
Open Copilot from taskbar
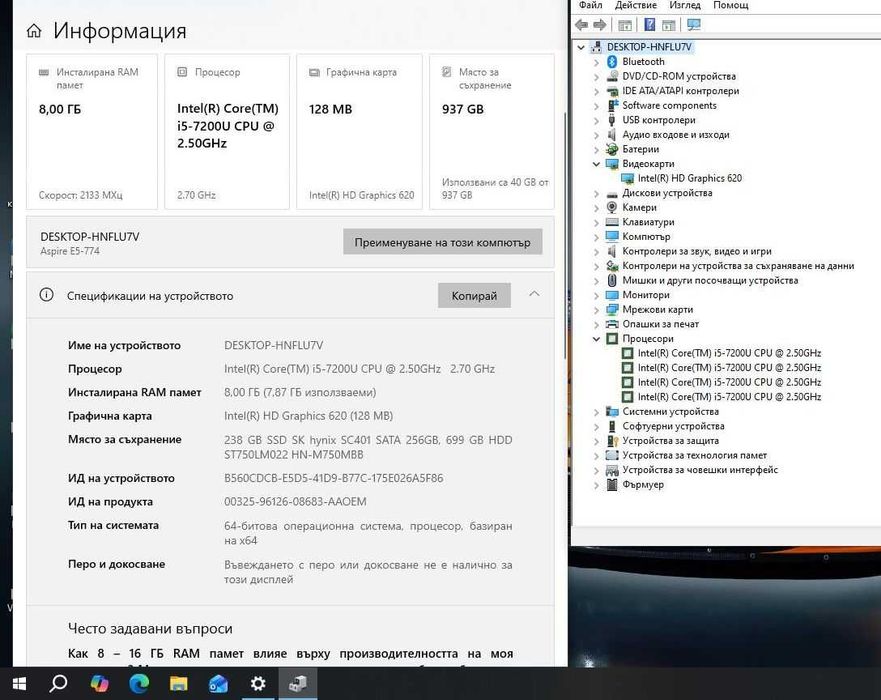tap(99, 683)
